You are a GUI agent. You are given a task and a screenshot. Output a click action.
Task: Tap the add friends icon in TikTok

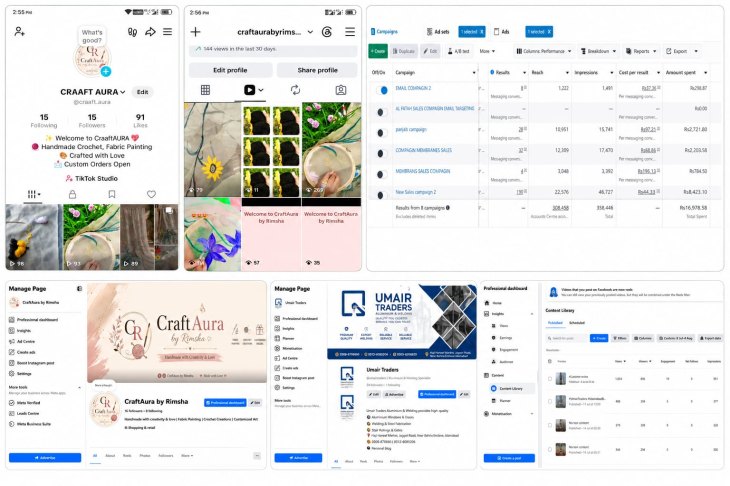(20, 32)
